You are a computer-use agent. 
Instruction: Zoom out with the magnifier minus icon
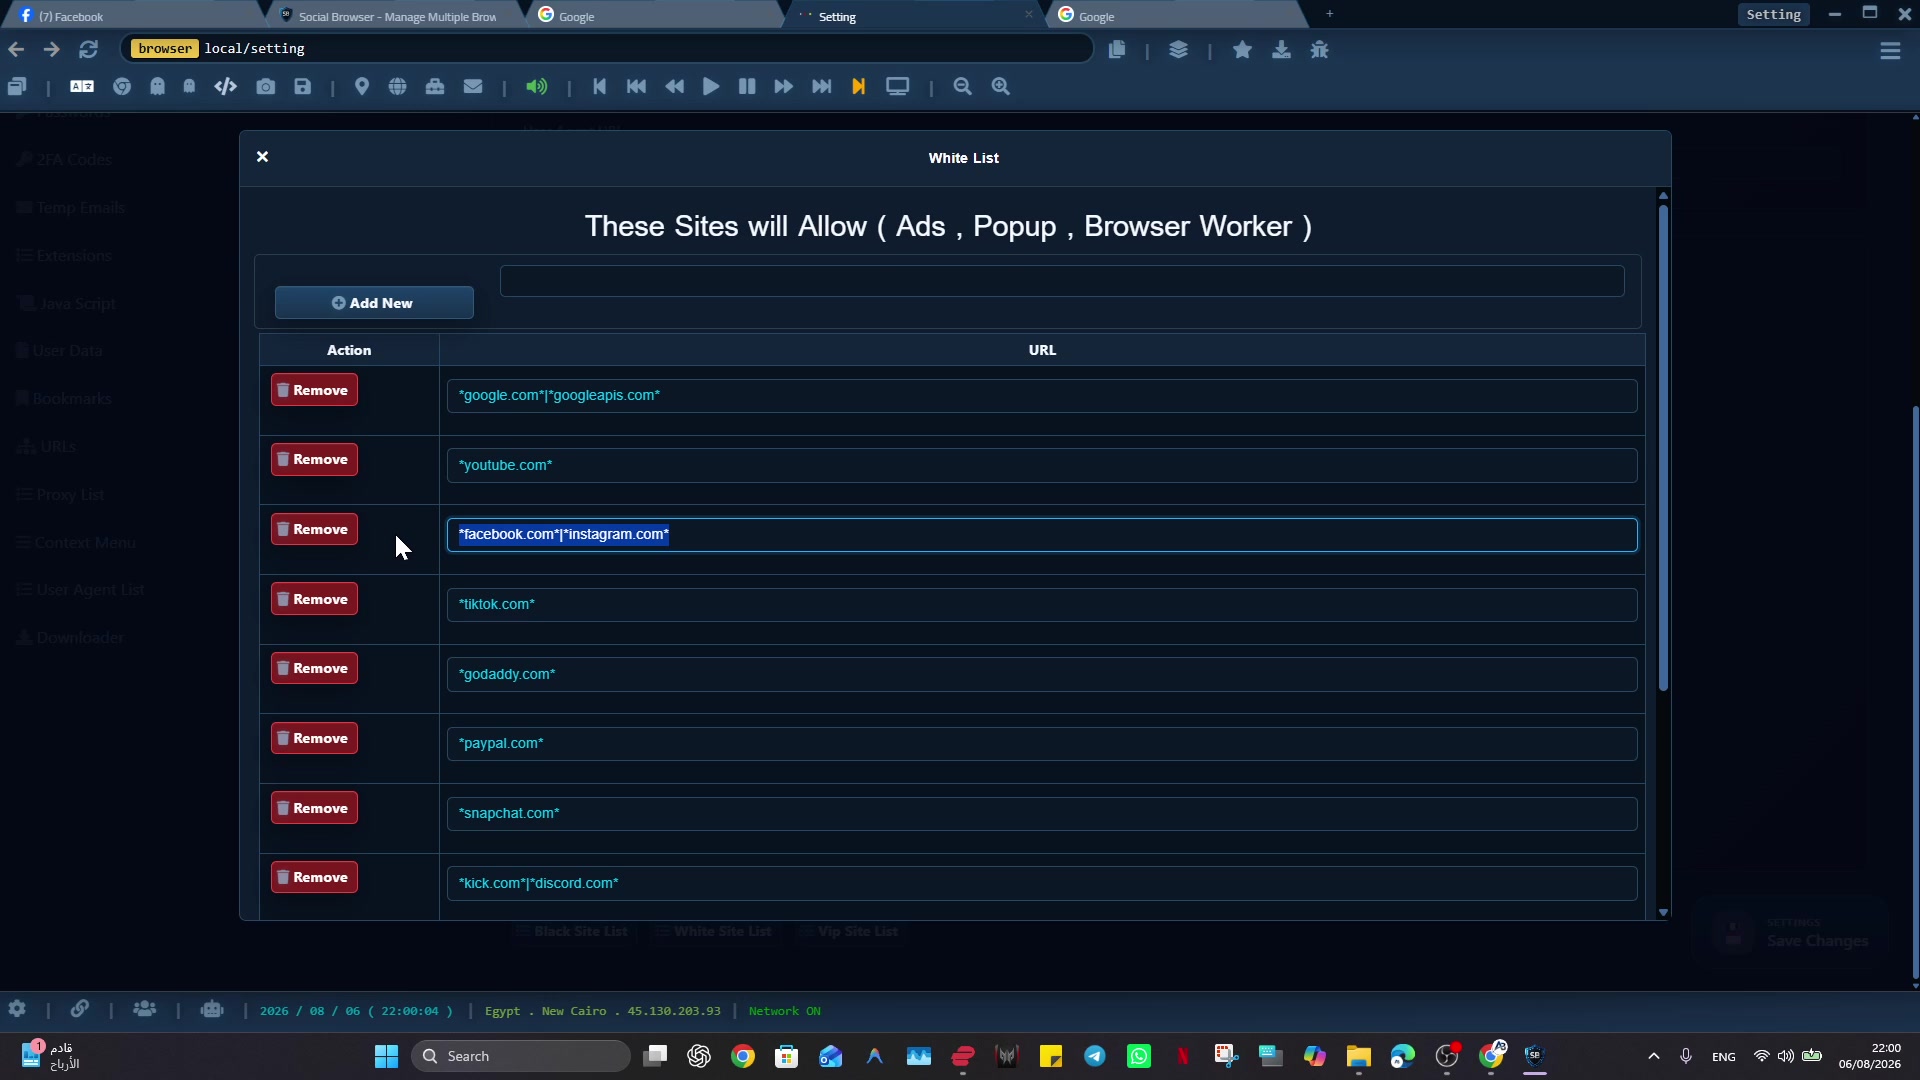tap(963, 87)
